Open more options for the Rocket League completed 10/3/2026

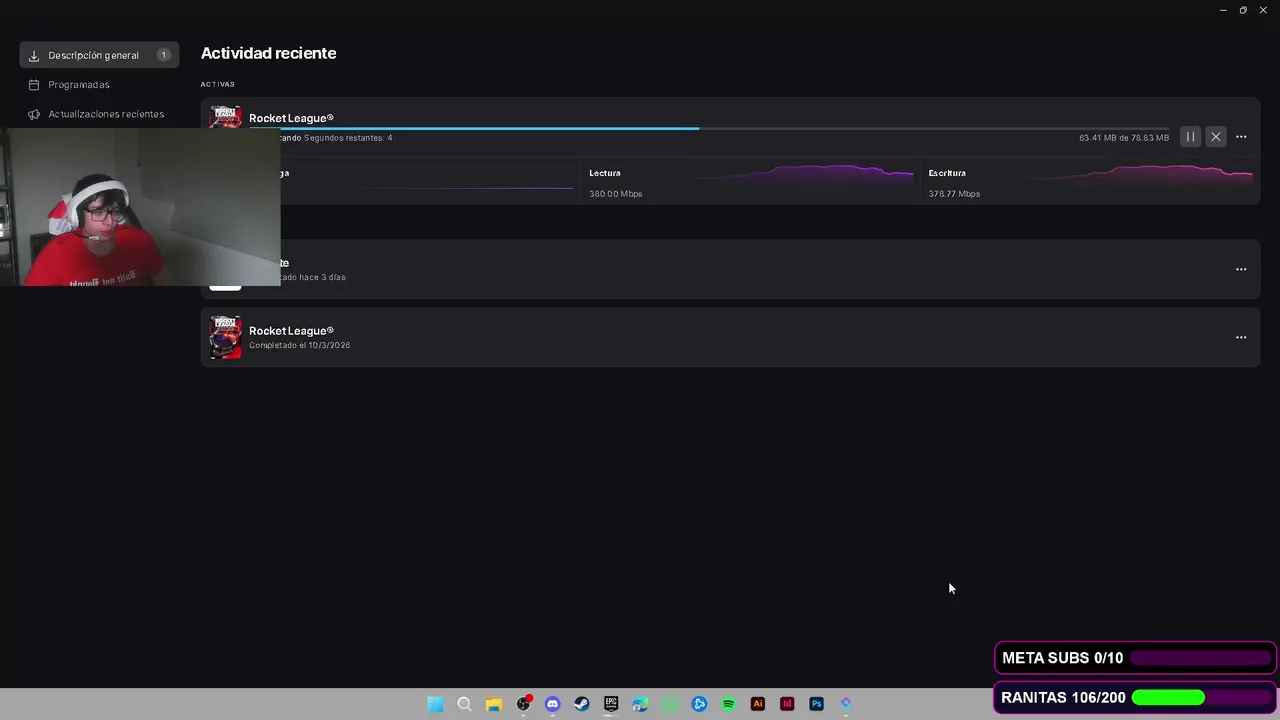1241,337
